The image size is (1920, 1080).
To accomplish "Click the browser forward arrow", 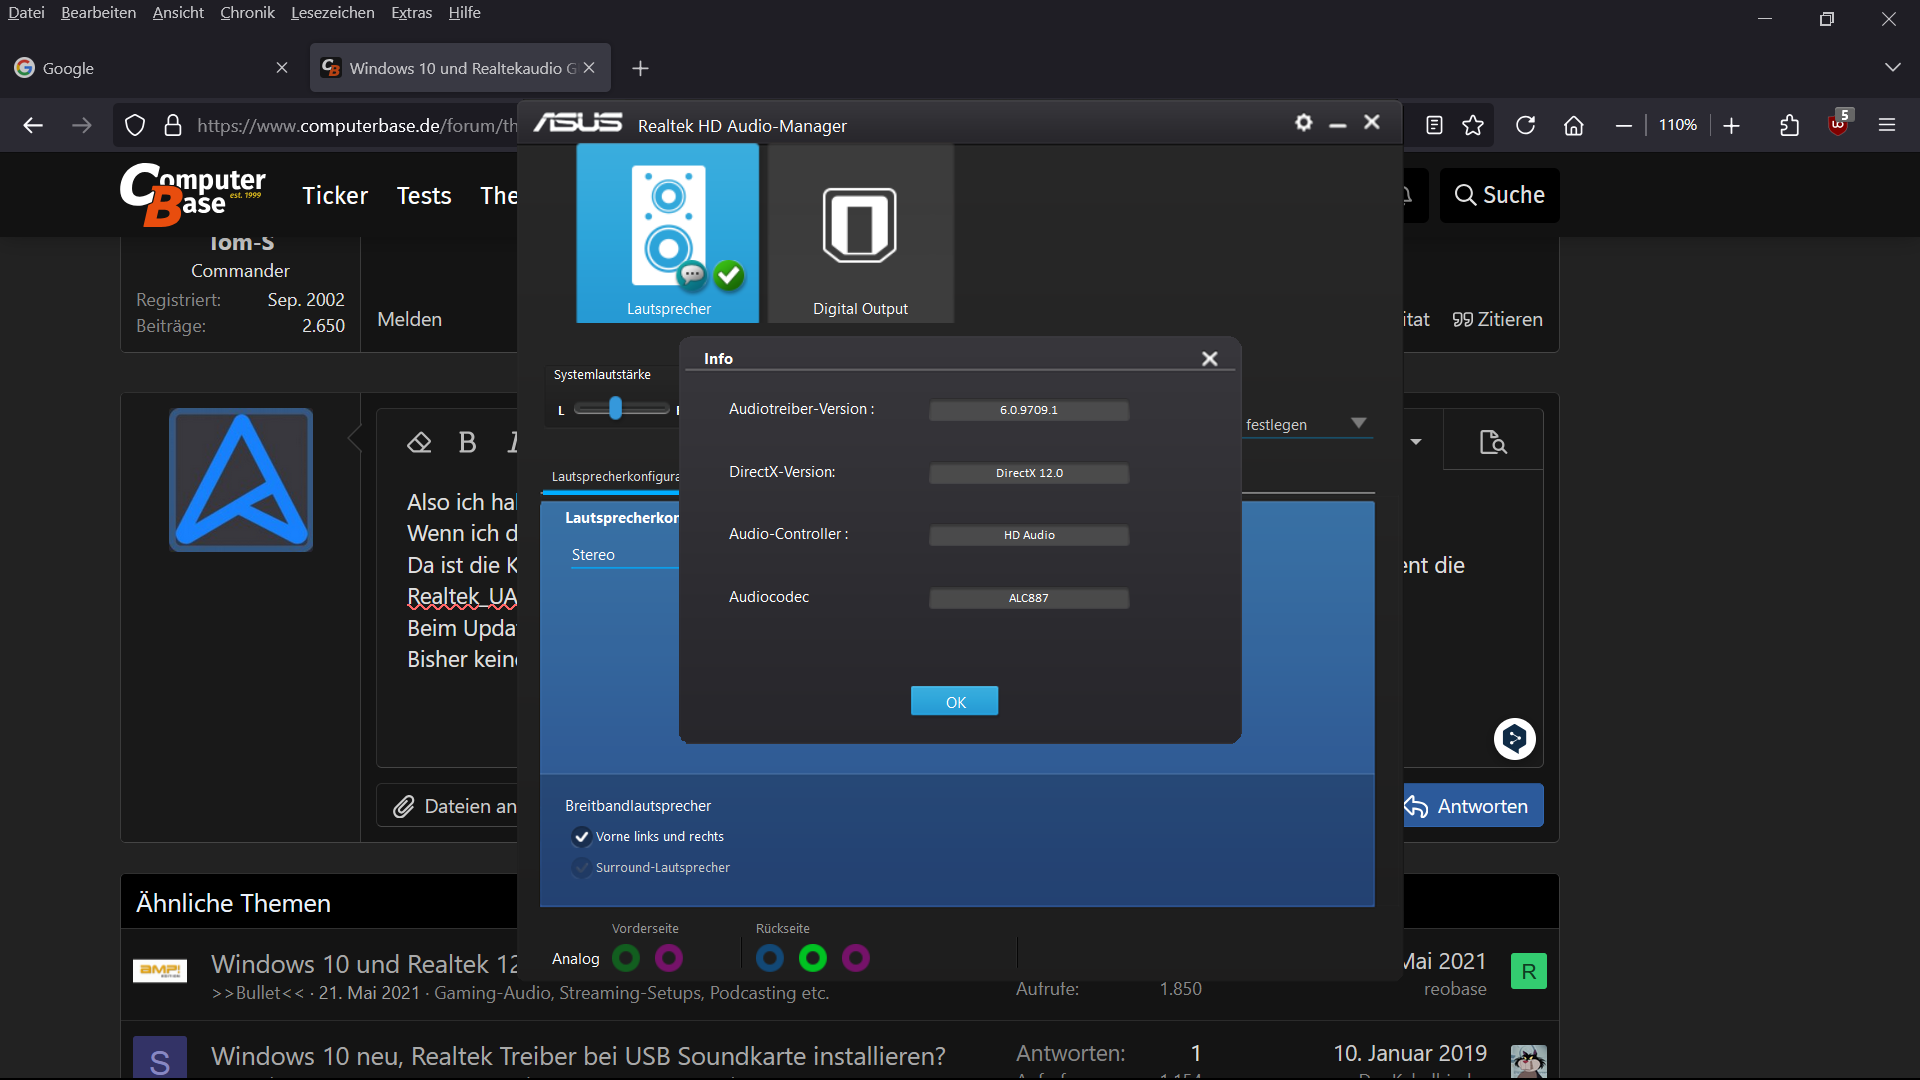I will click(x=82, y=125).
